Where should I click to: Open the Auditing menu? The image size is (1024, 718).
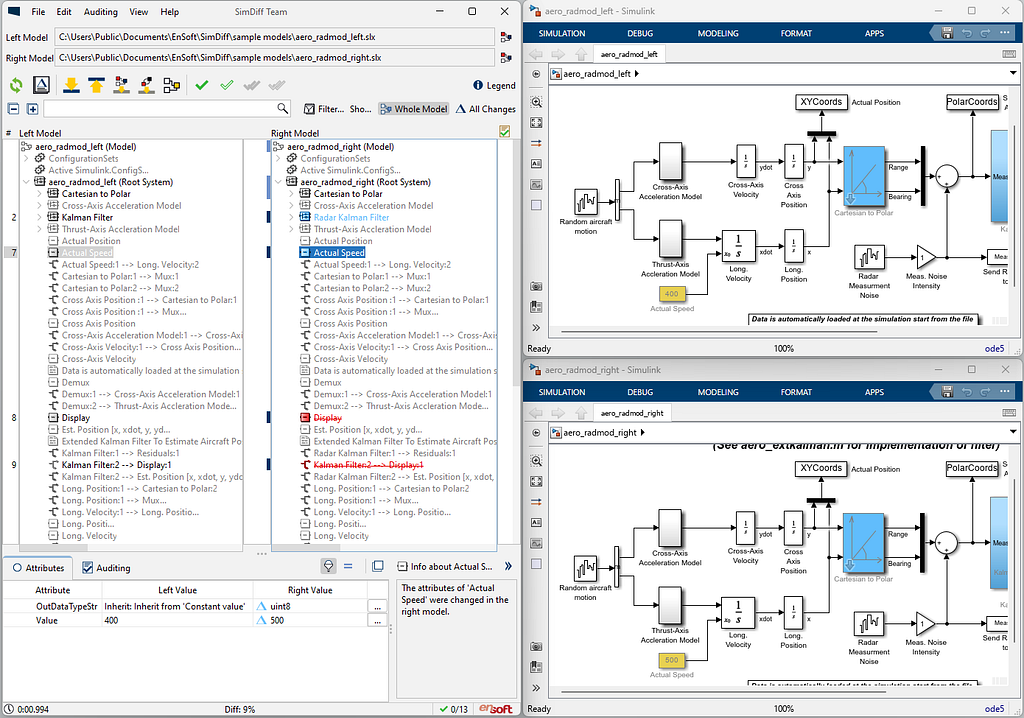pyautogui.click(x=101, y=12)
